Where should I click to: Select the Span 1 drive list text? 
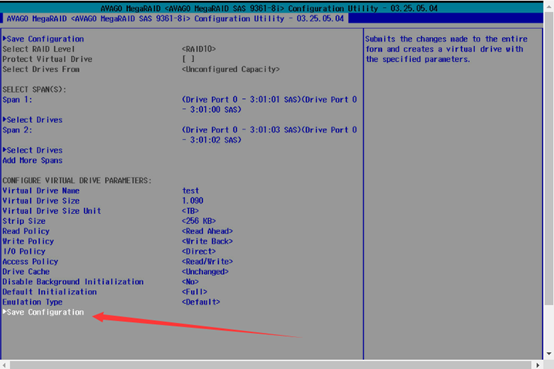click(269, 105)
